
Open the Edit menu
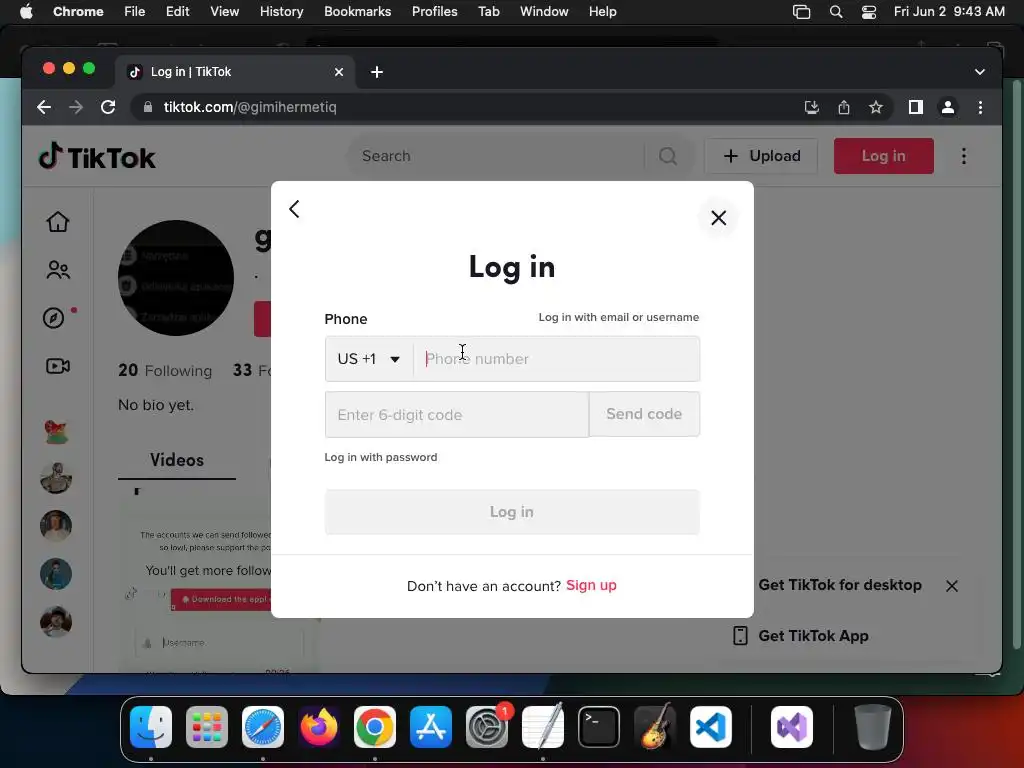[x=177, y=11]
